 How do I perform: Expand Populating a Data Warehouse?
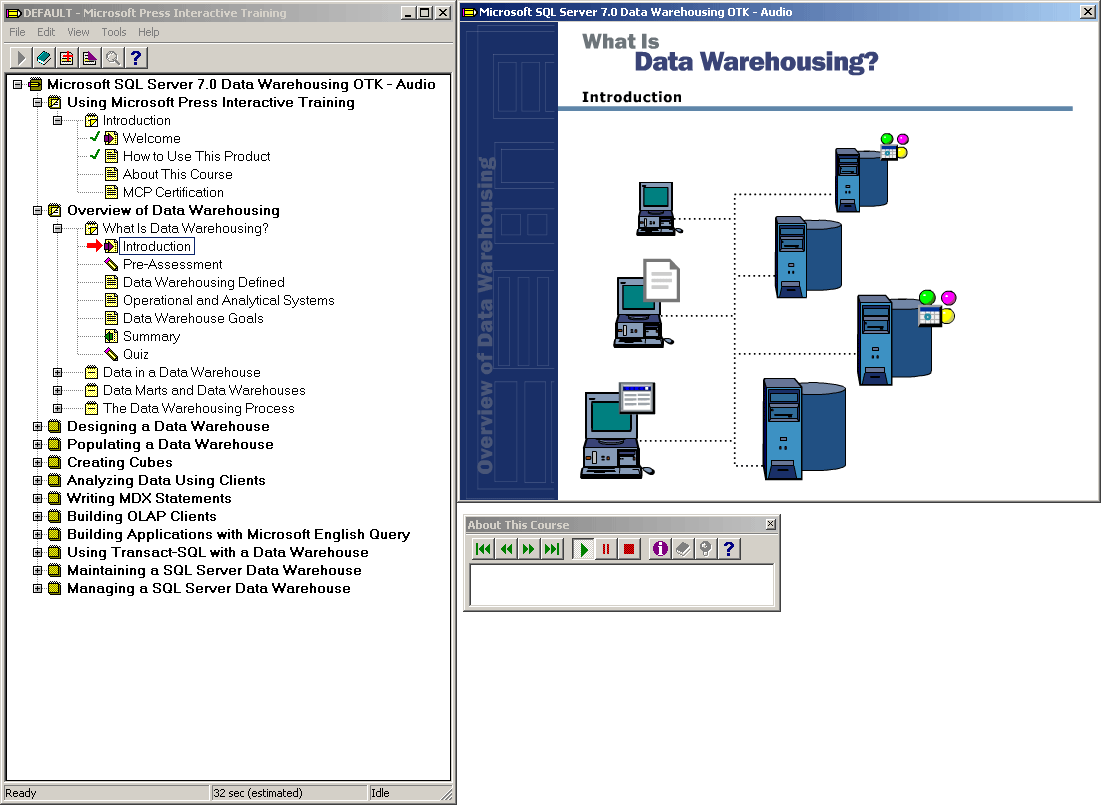[x=38, y=445]
